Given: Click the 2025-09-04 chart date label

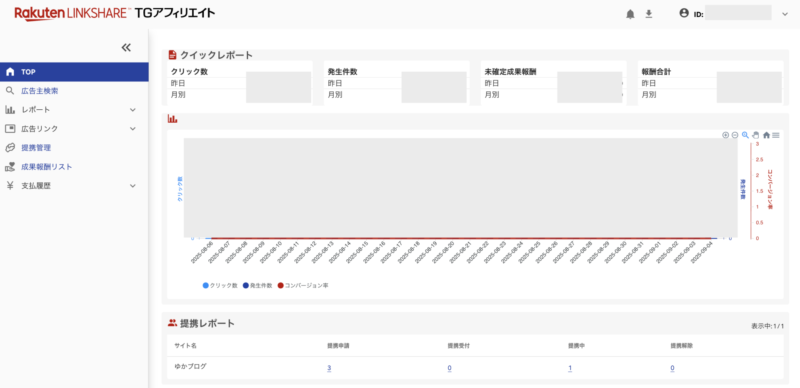Looking at the screenshot, I should pyautogui.click(x=702, y=253).
